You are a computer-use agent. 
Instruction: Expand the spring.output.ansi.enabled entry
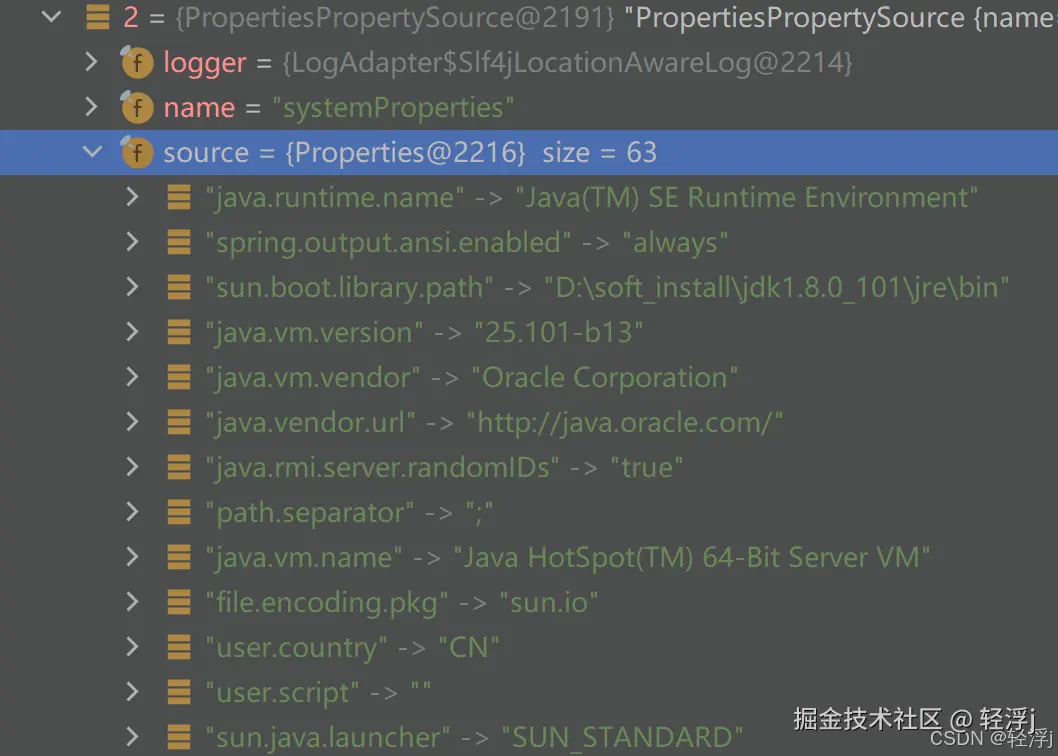tap(133, 242)
